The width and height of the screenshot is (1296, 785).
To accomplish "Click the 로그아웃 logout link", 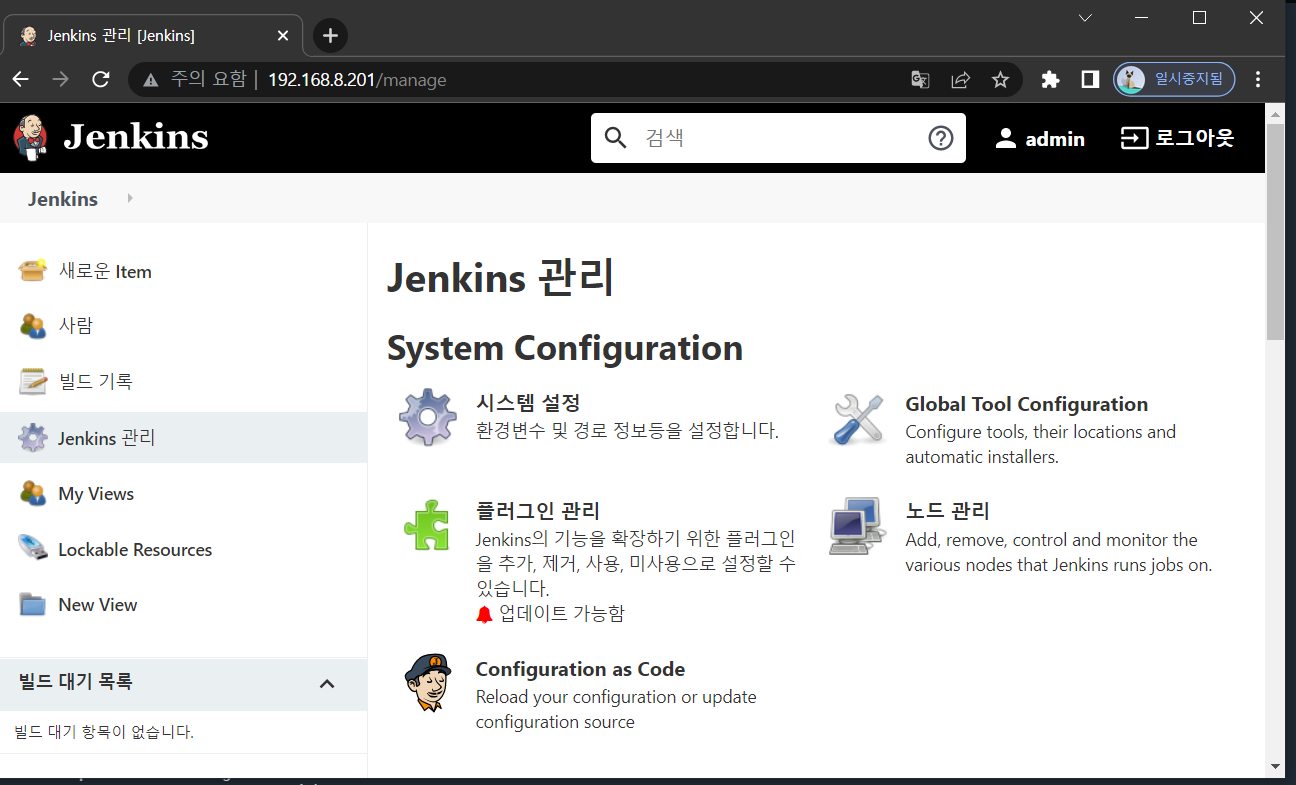I will 1195,138.
